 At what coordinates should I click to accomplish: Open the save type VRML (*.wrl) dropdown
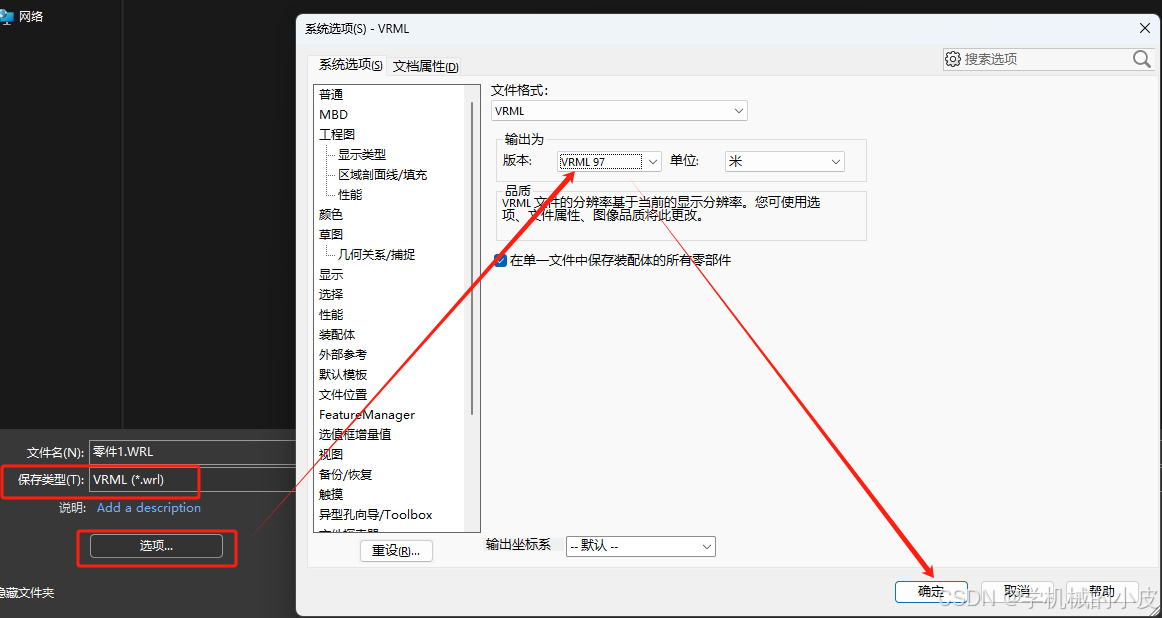(193, 479)
